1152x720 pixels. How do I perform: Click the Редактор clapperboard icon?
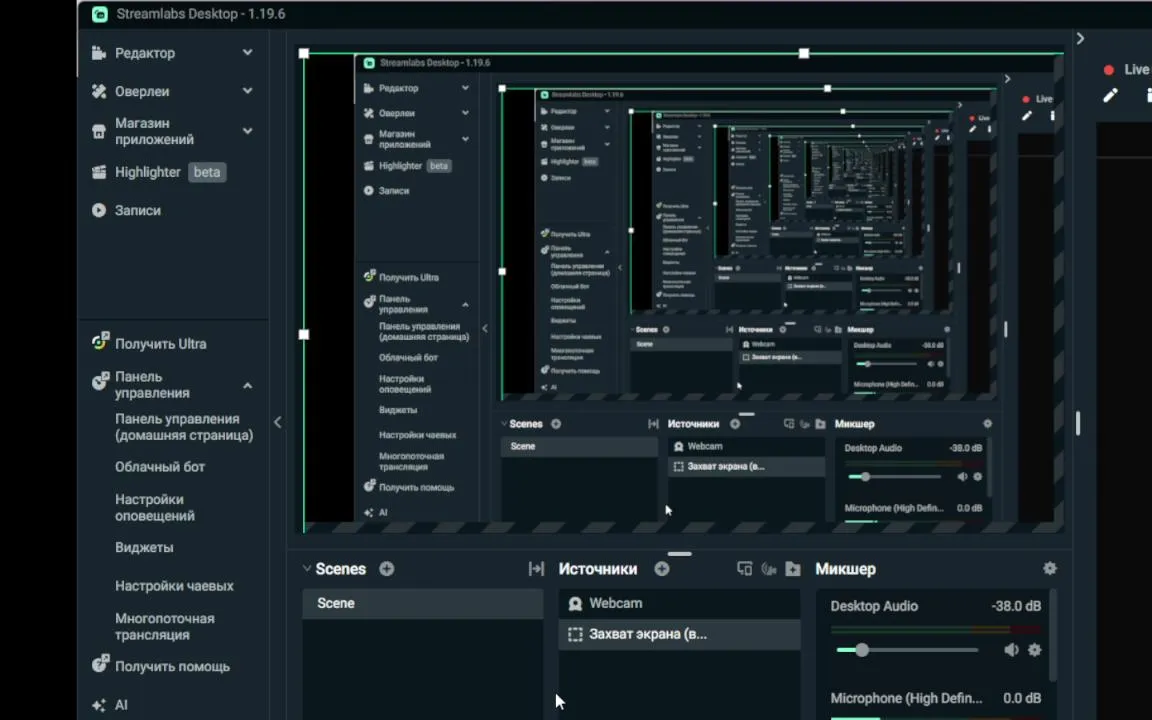98,53
